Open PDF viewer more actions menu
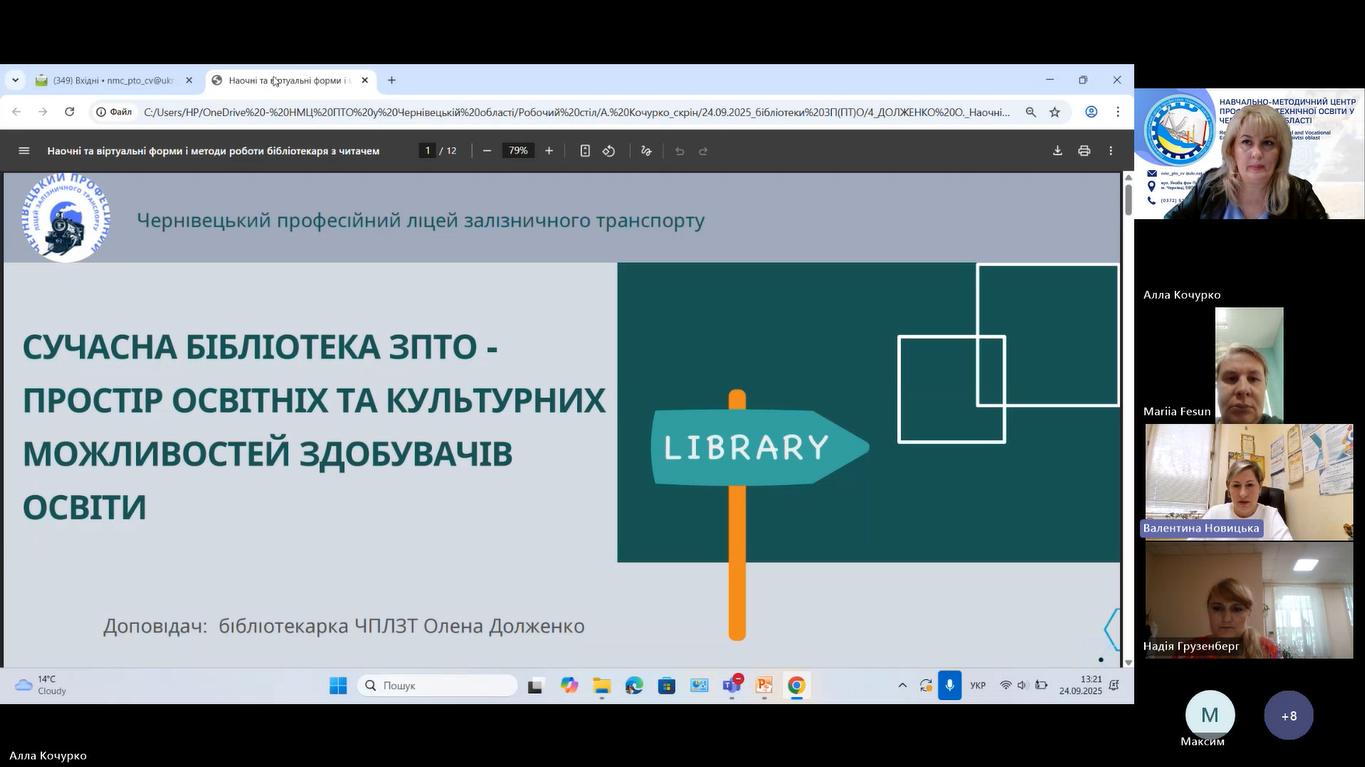The width and height of the screenshot is (1365, 767). 1110,151
